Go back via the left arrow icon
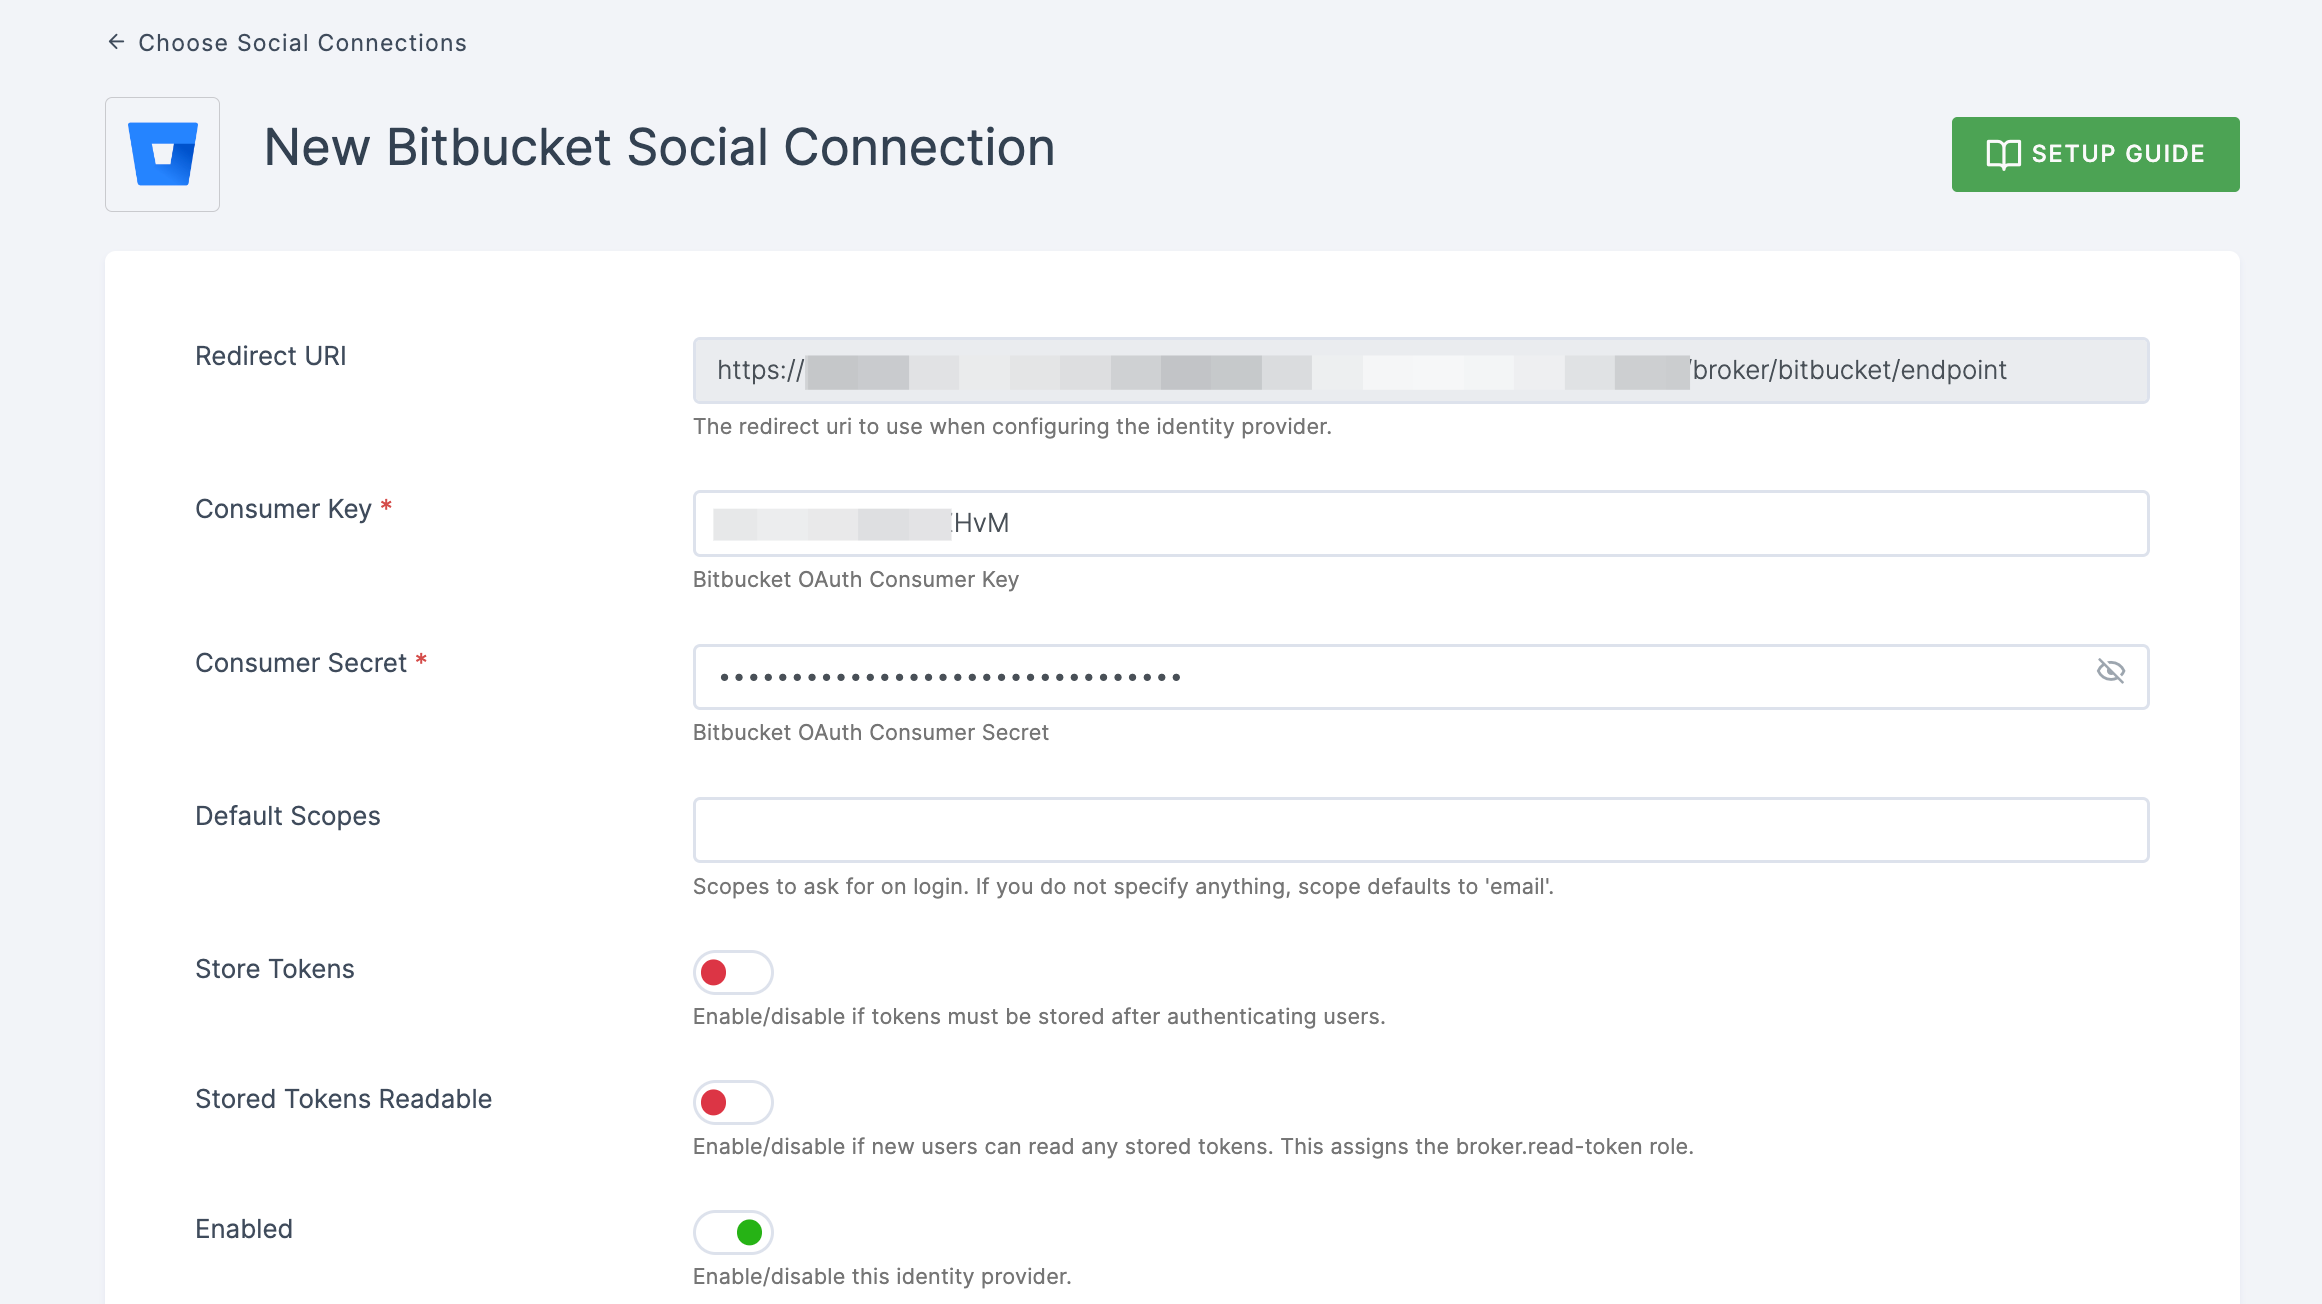 click(116, 42)
